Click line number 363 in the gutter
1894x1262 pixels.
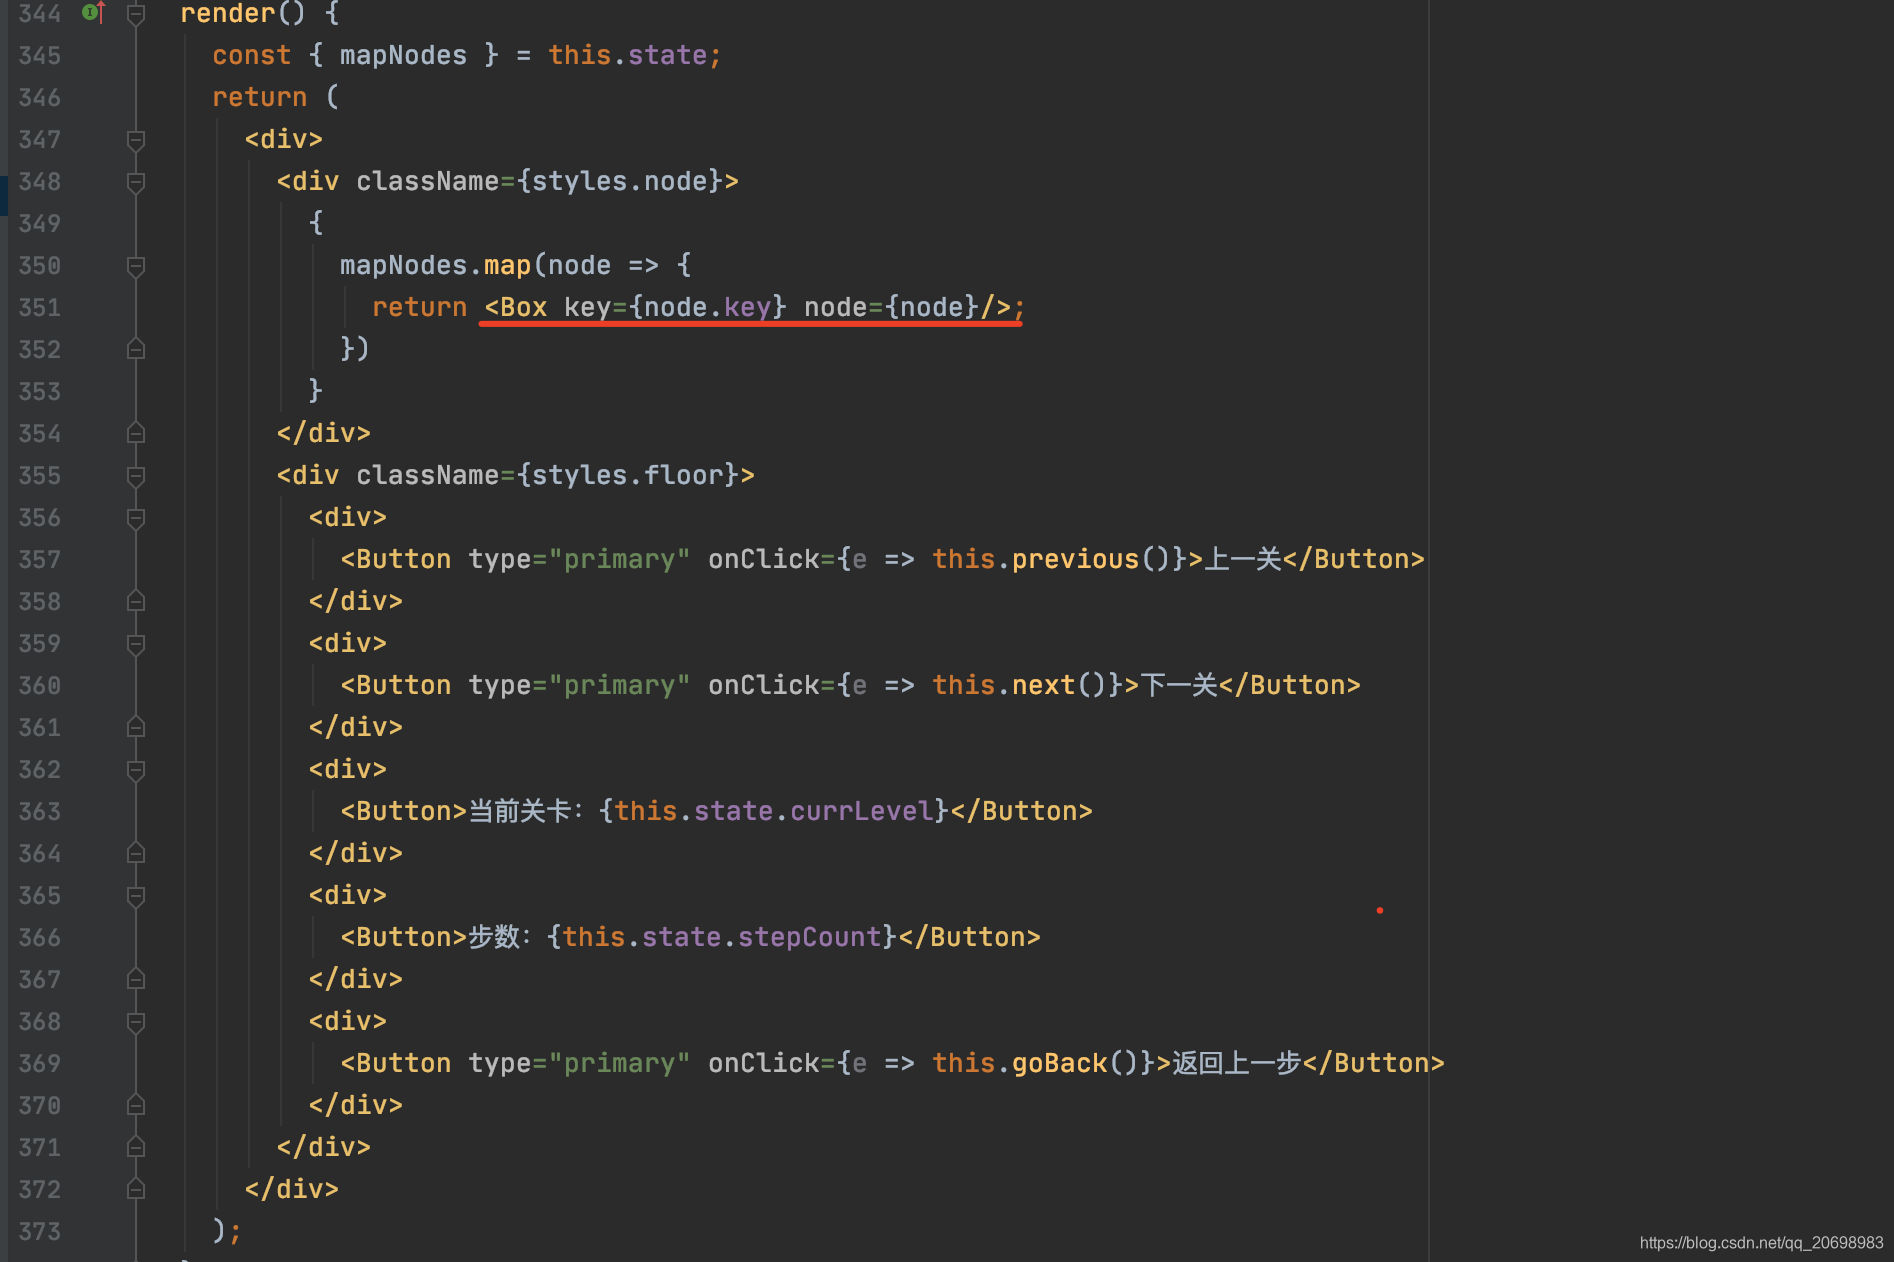point(40,812)
